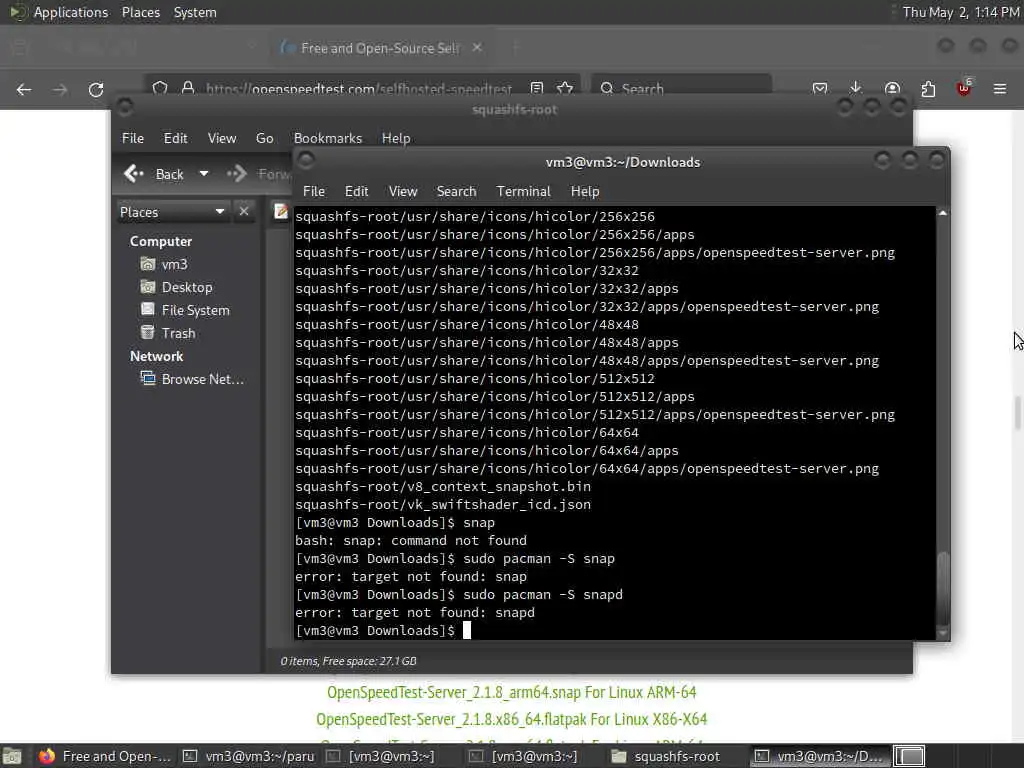
Task: Expand the Back history dropdown arrow
Action: point(204,174)
